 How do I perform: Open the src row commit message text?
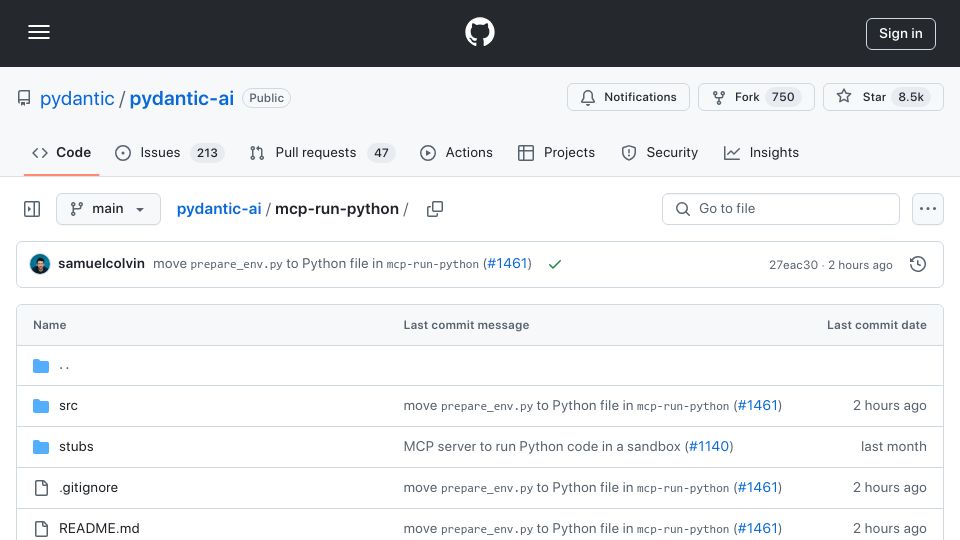pos(567,406)
